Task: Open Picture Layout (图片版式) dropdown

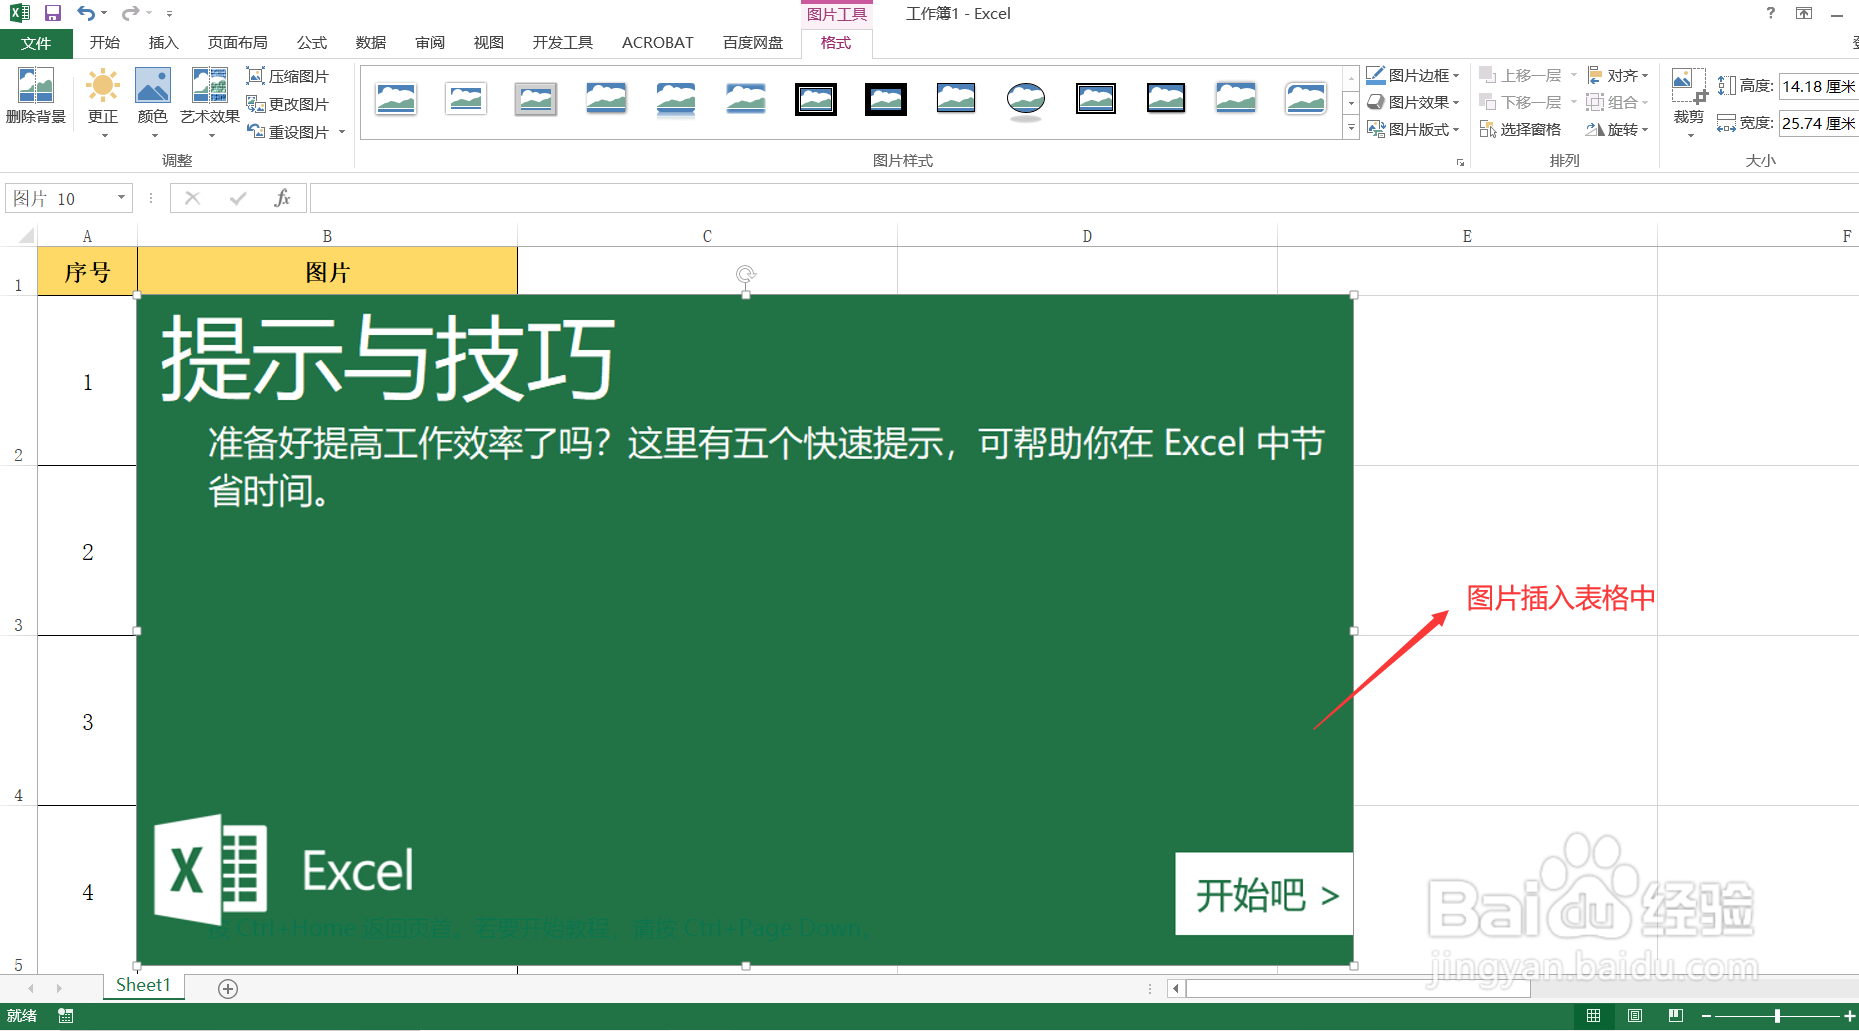Action: click(1413, 129)
